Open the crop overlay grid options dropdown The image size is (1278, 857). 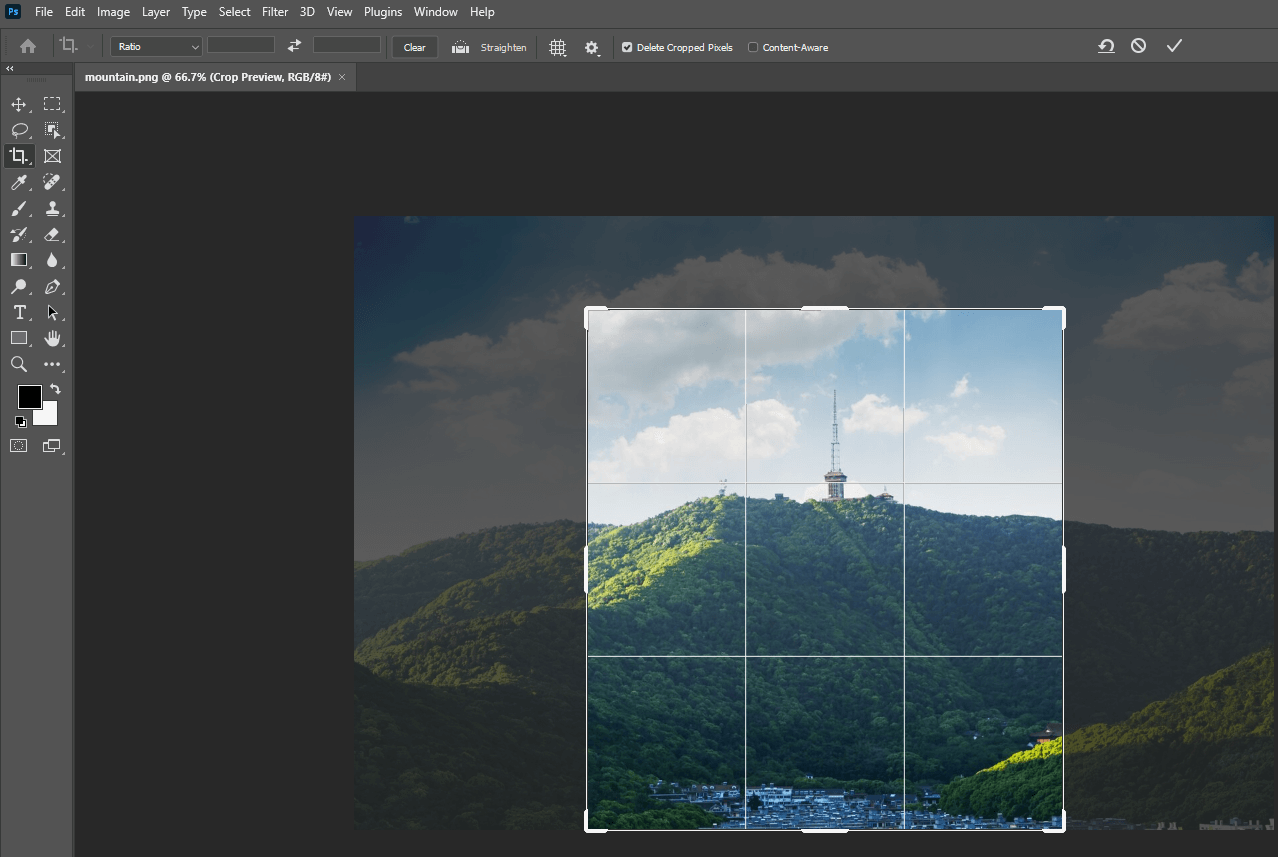(557, 47)
